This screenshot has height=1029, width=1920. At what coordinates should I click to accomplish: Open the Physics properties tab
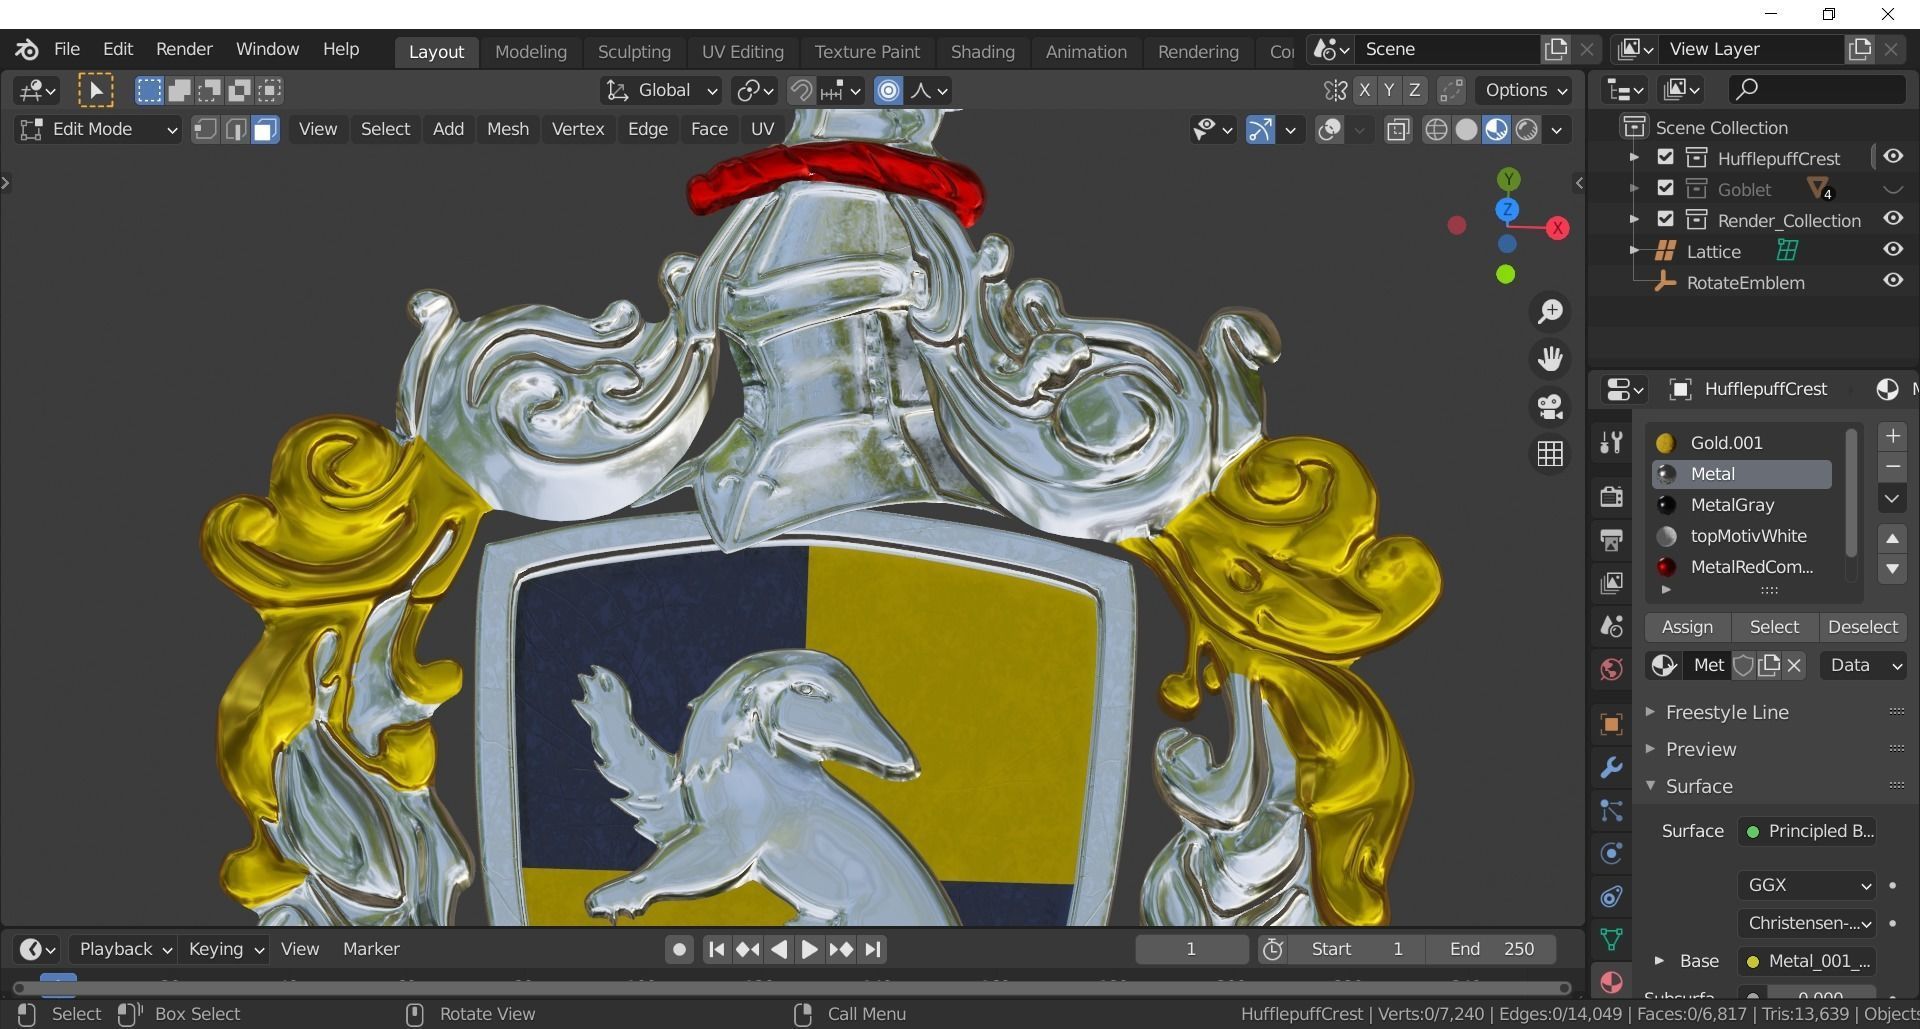tap(1611, 853)
